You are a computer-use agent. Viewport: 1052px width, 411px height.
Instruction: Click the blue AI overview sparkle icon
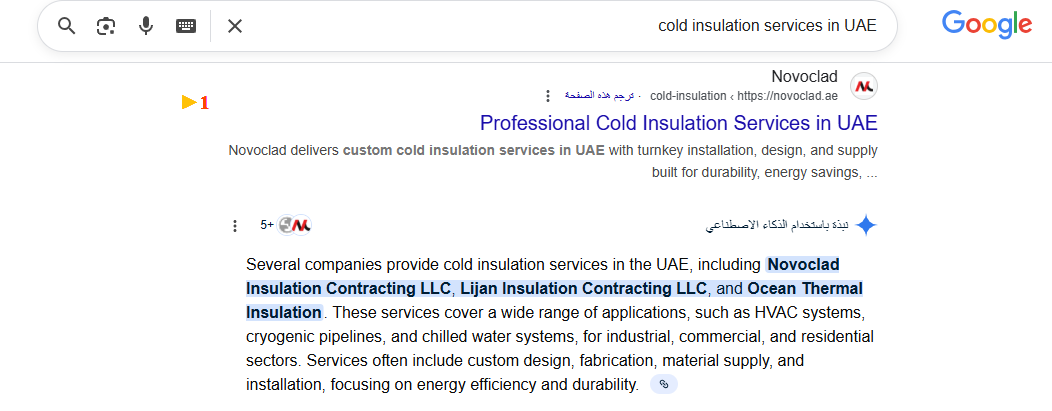click(866, 225)
